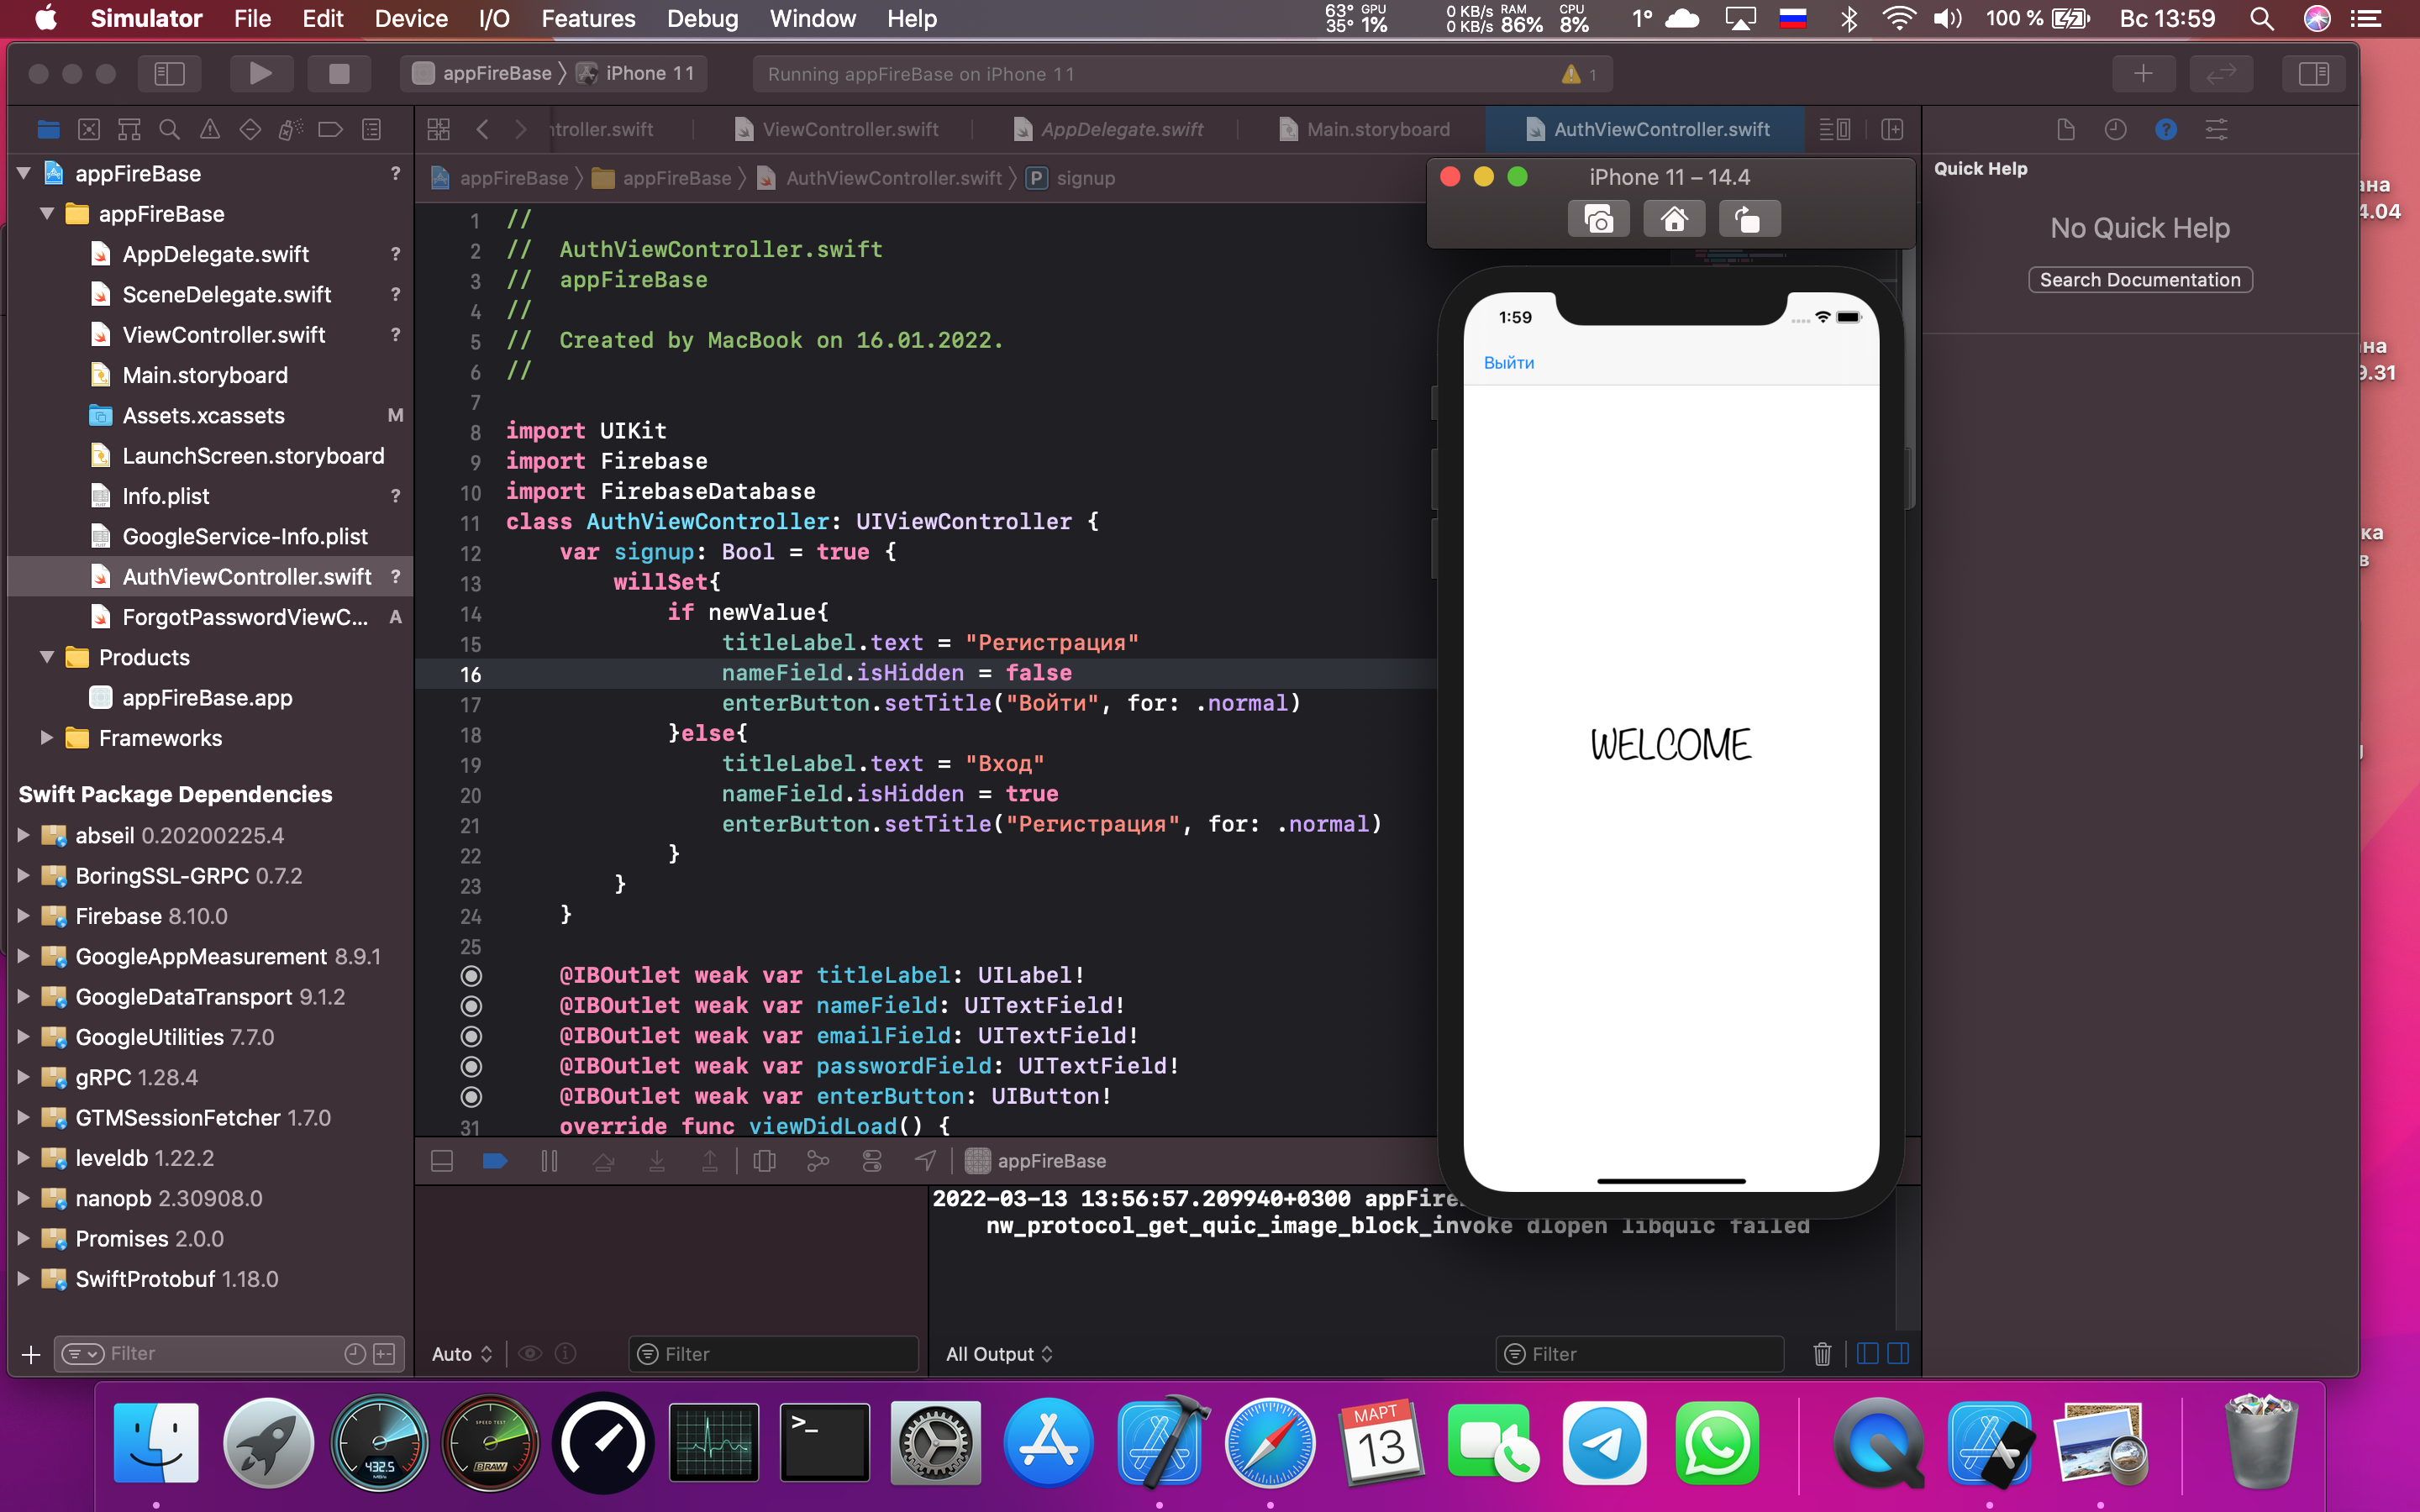Screen dimensions: 2420x1512
Task: Toggle the inspectors panel visibility button
Action: pyautogui.click(x=2313, y=73)
